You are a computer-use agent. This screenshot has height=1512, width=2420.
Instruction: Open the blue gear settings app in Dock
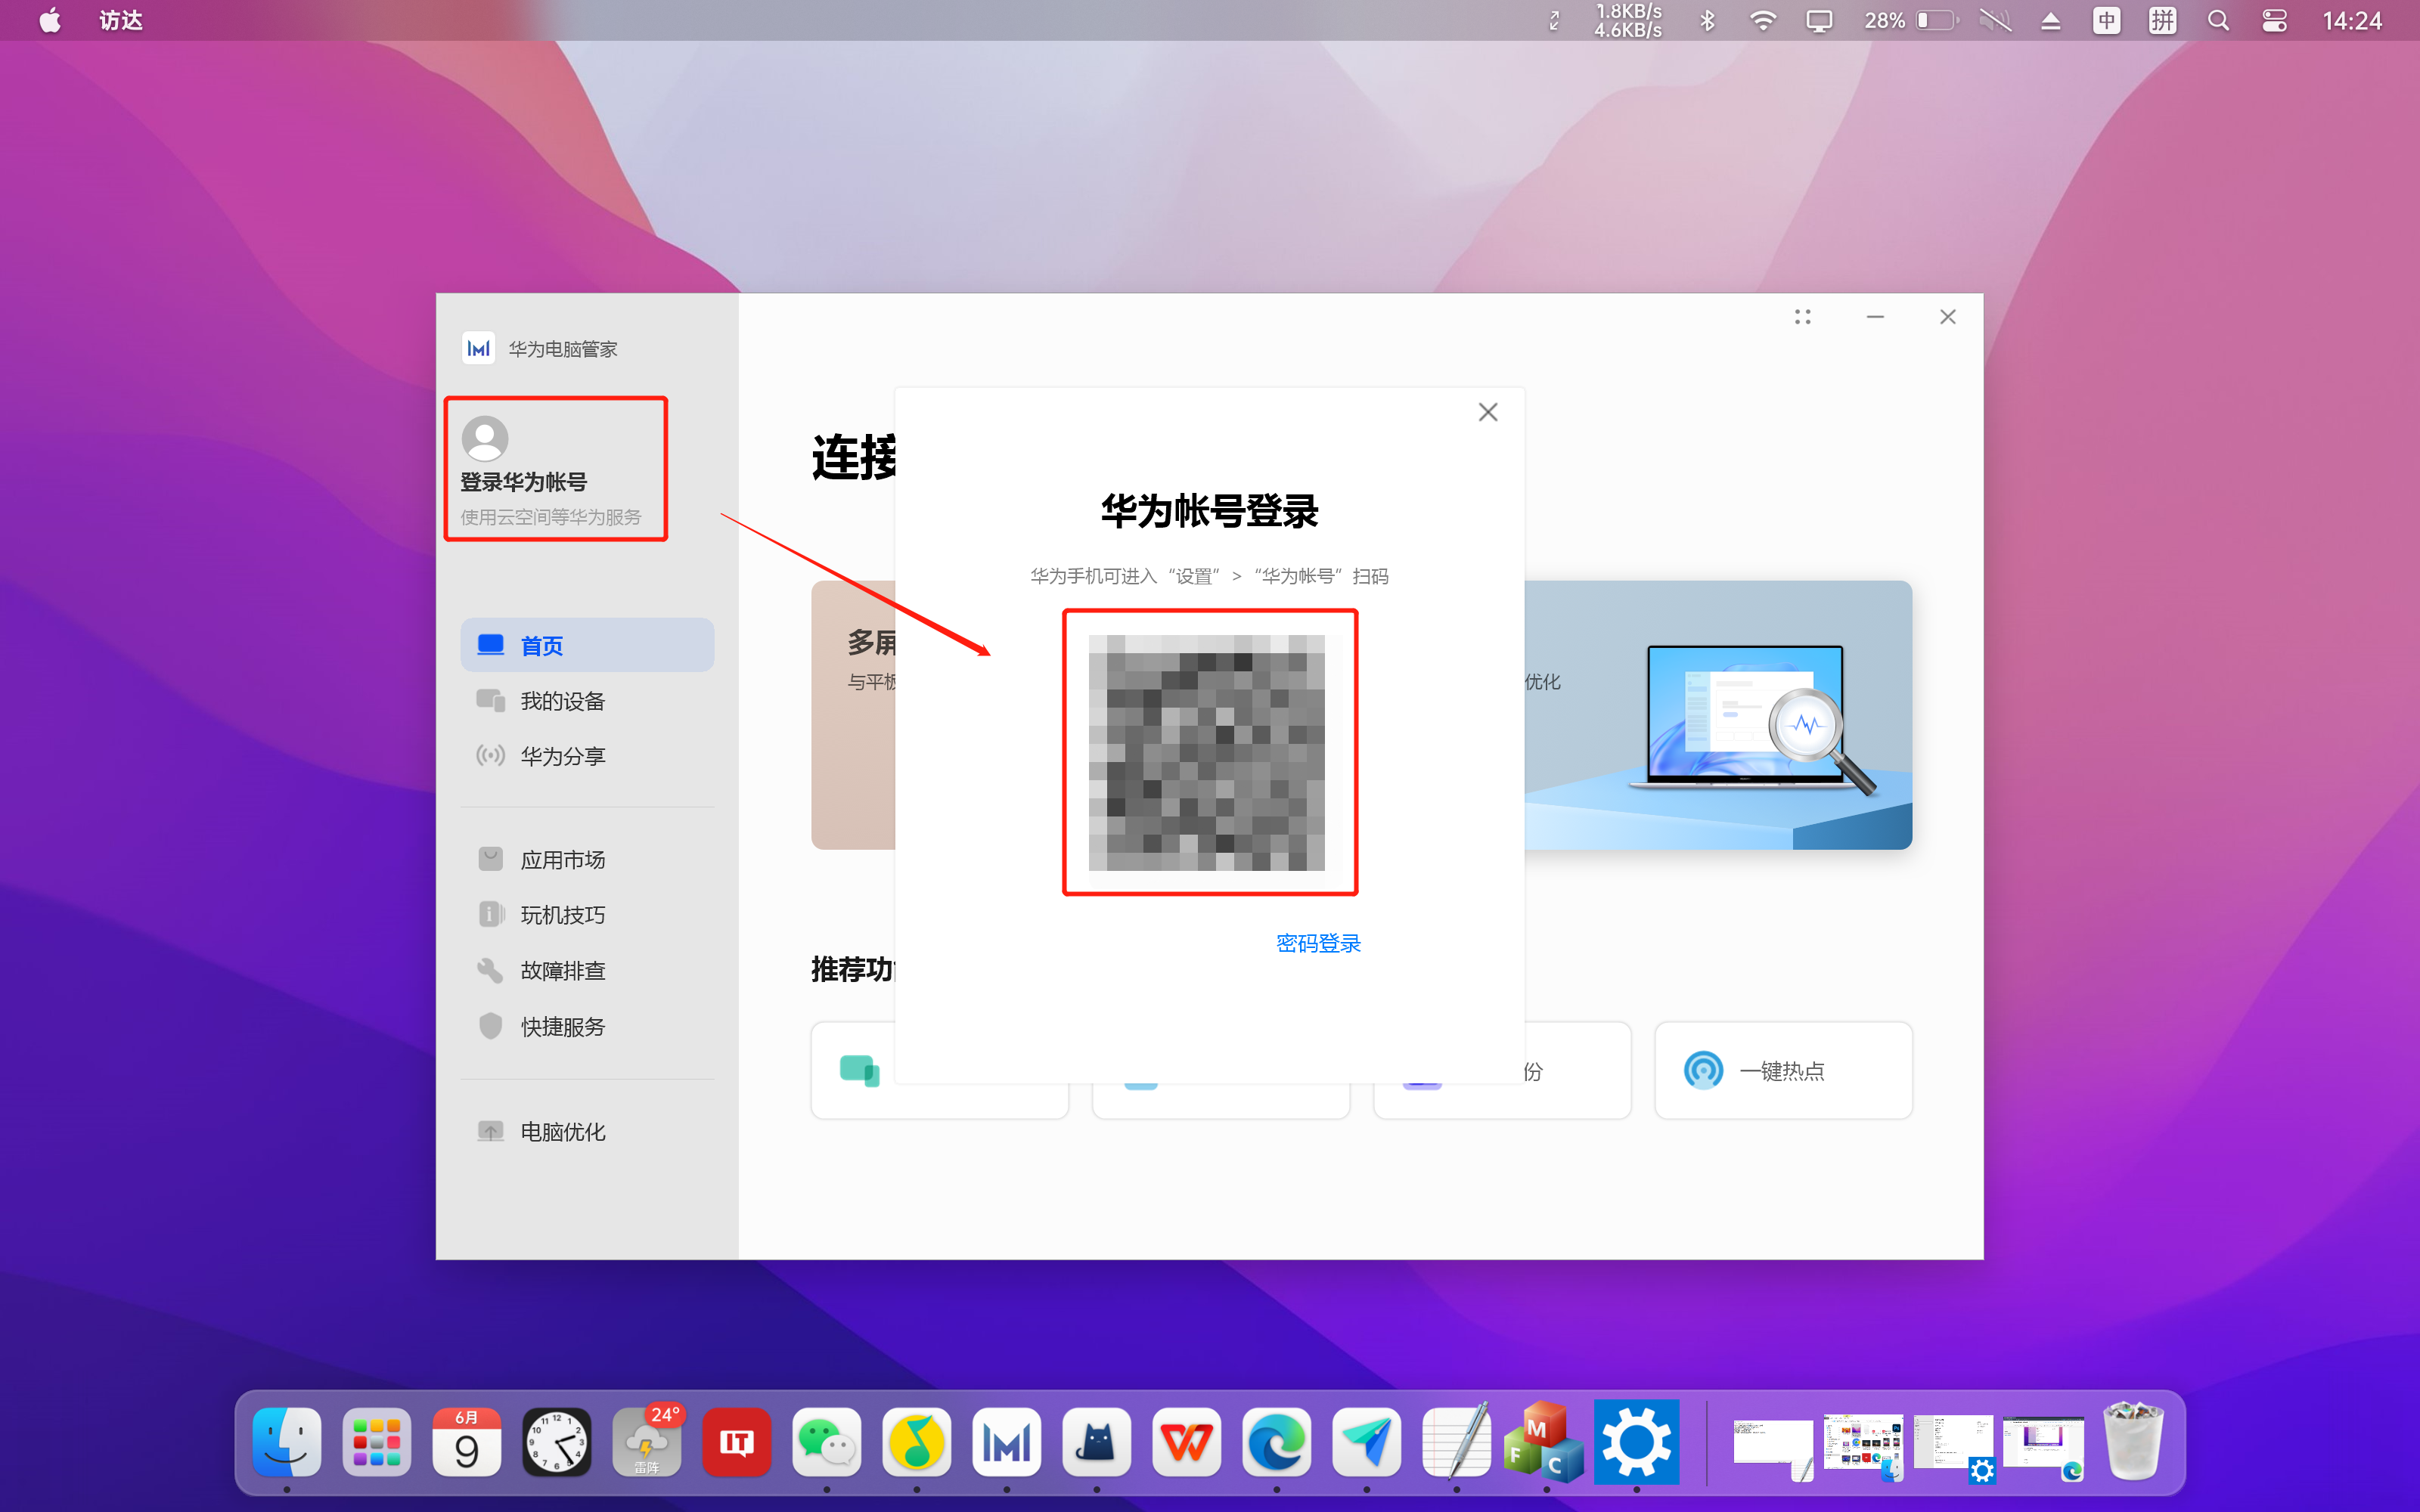point(1637,1441)
